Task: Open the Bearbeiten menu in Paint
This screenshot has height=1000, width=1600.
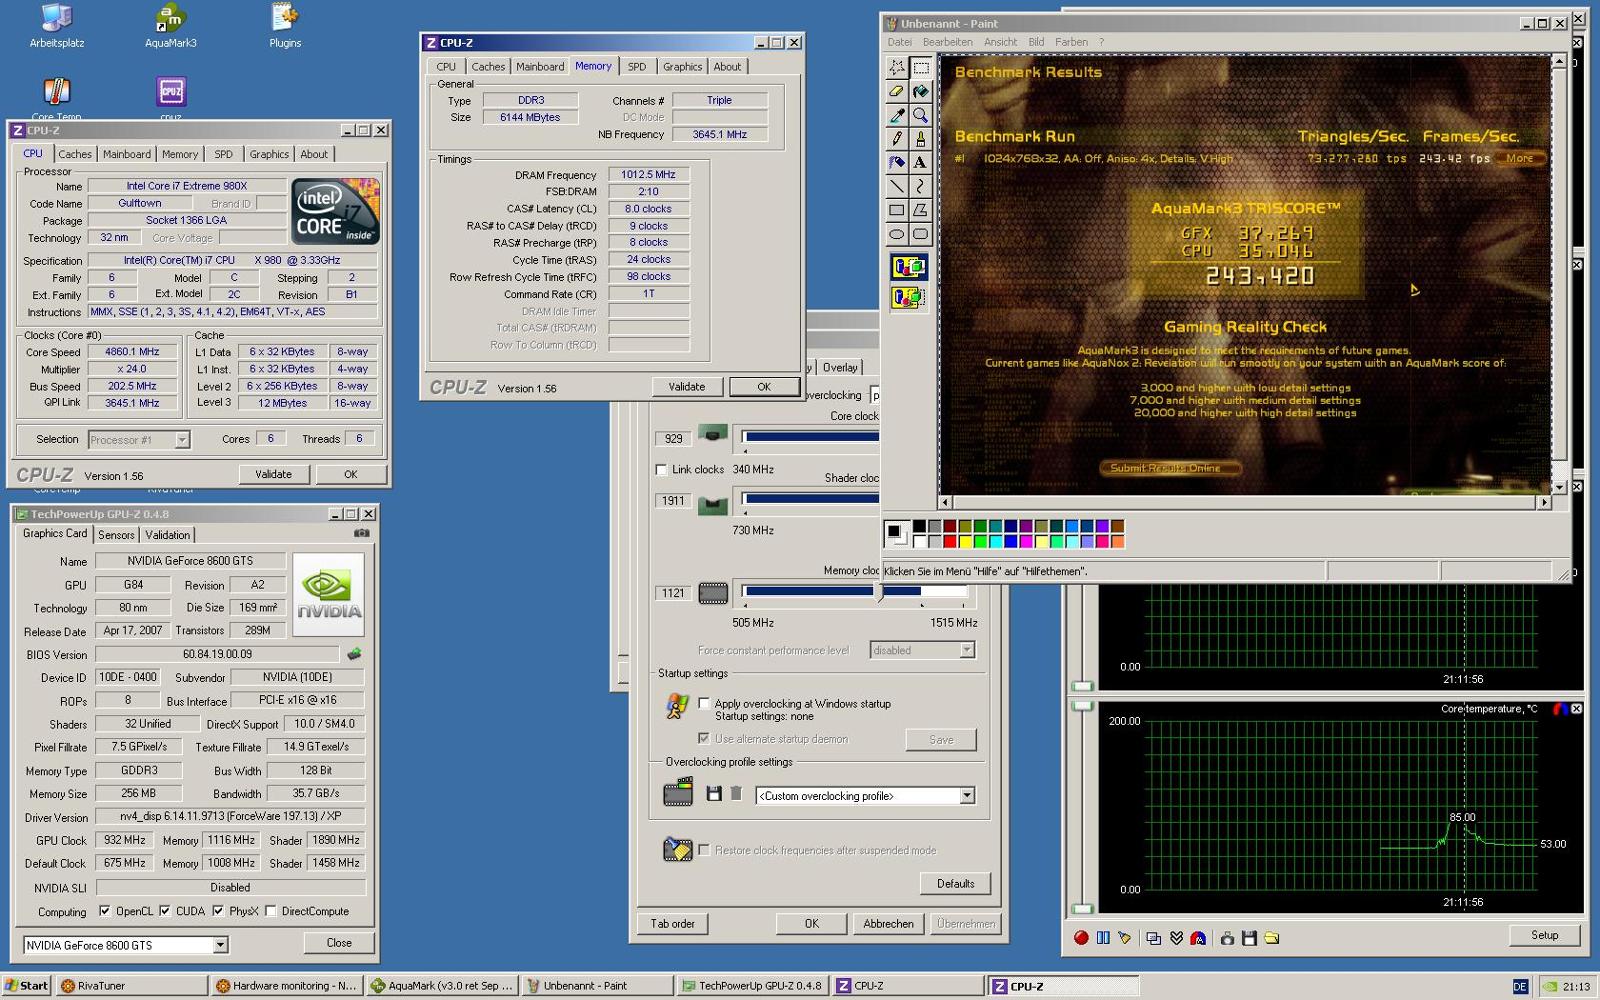Action: tap(947, 42)
